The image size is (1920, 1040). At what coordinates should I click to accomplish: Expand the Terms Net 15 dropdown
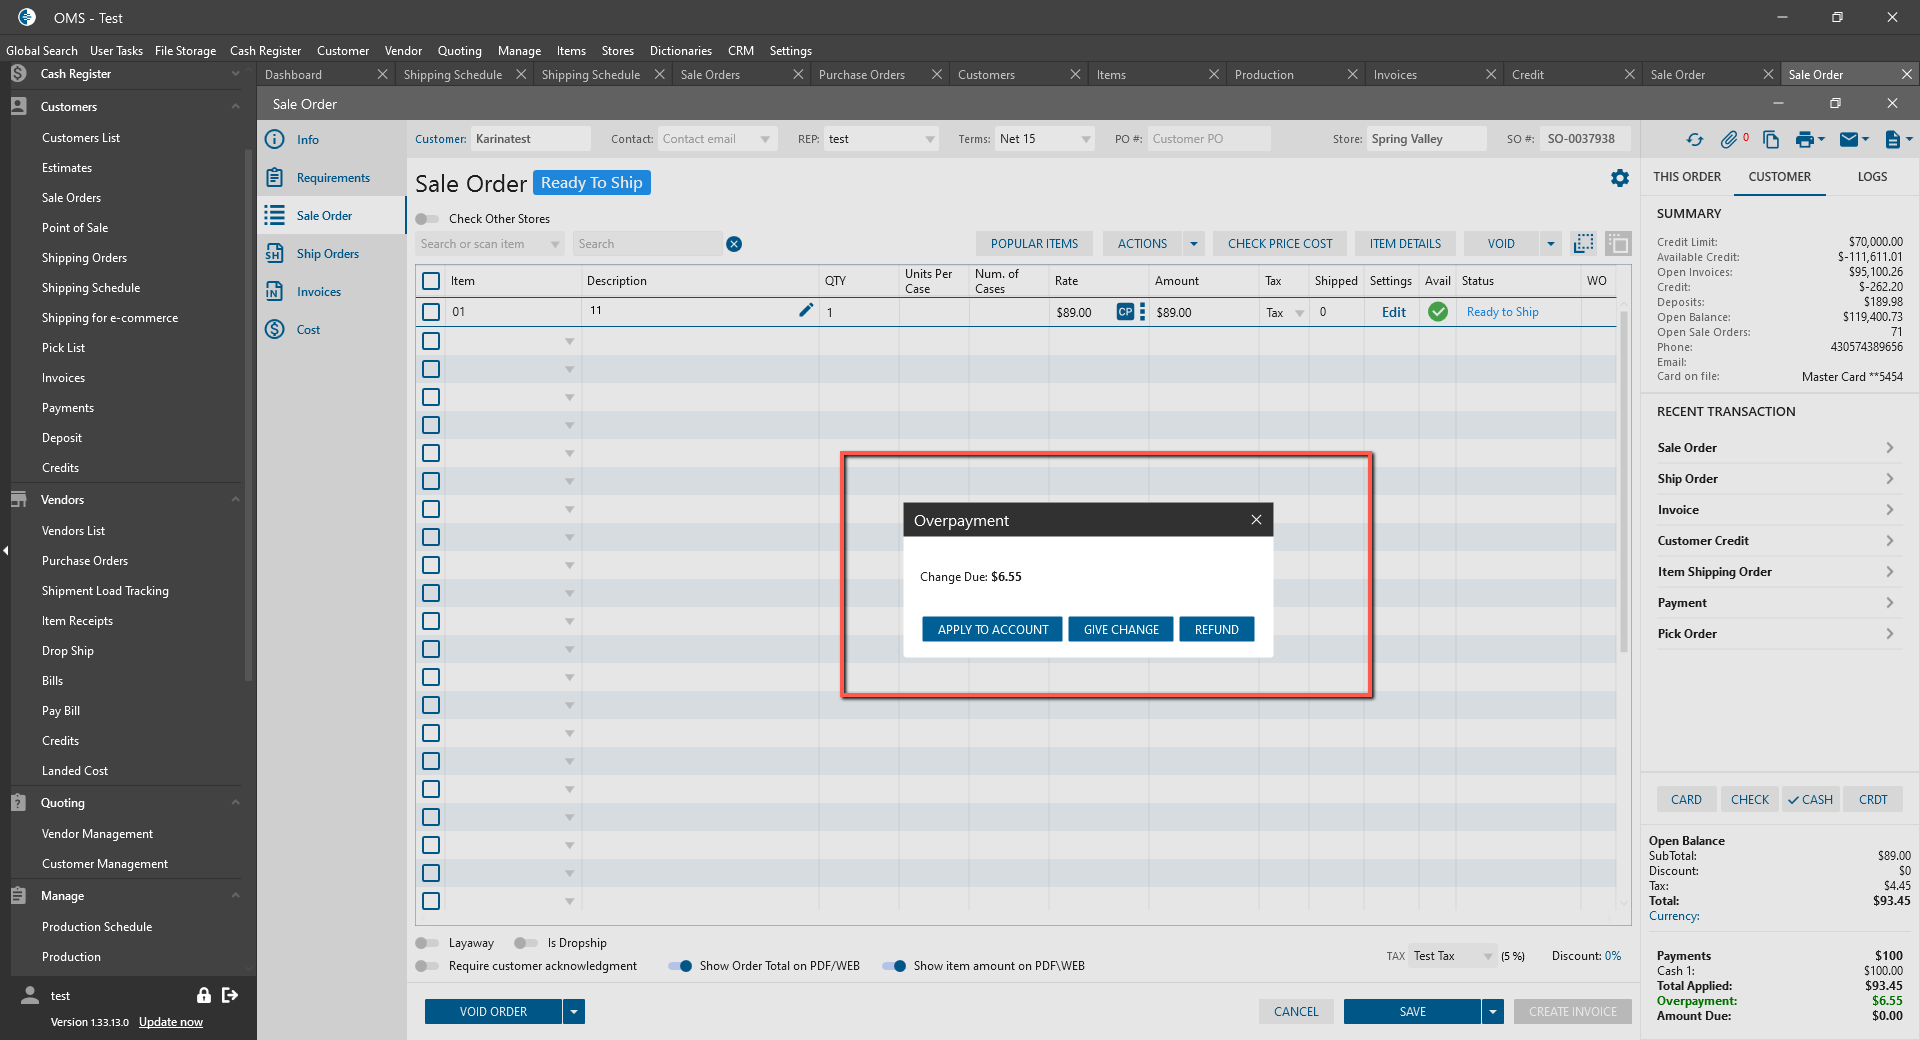[1086, 140]
